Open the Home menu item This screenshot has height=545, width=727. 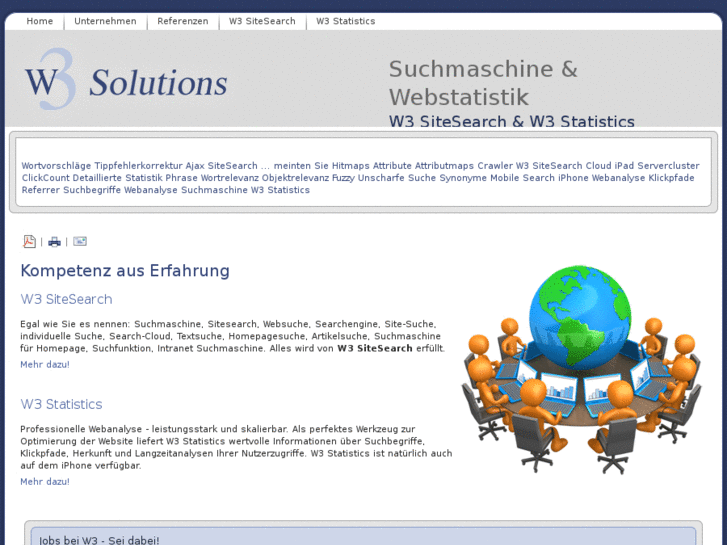point(39,21)
